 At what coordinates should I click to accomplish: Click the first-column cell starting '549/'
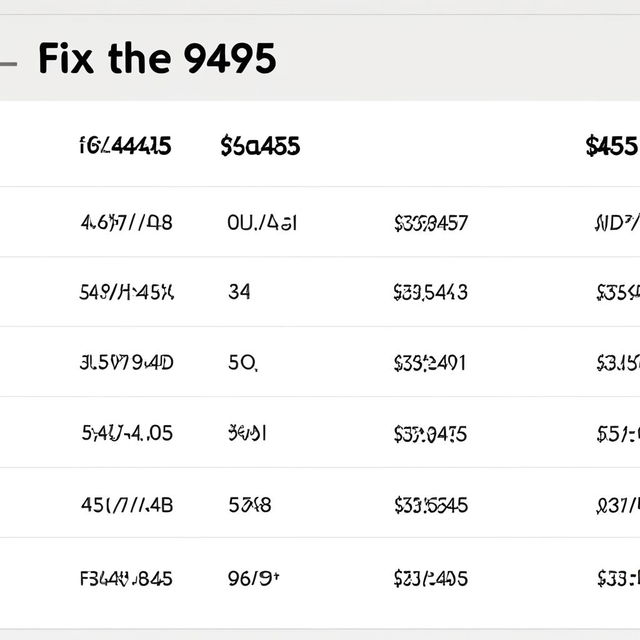pyautogui.click(x=127, y=292)
